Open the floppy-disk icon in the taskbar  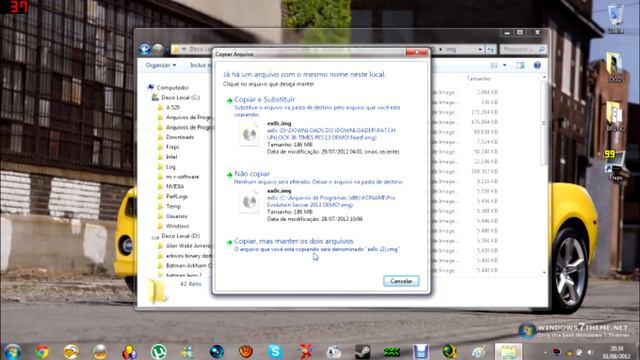coord(420,351)
